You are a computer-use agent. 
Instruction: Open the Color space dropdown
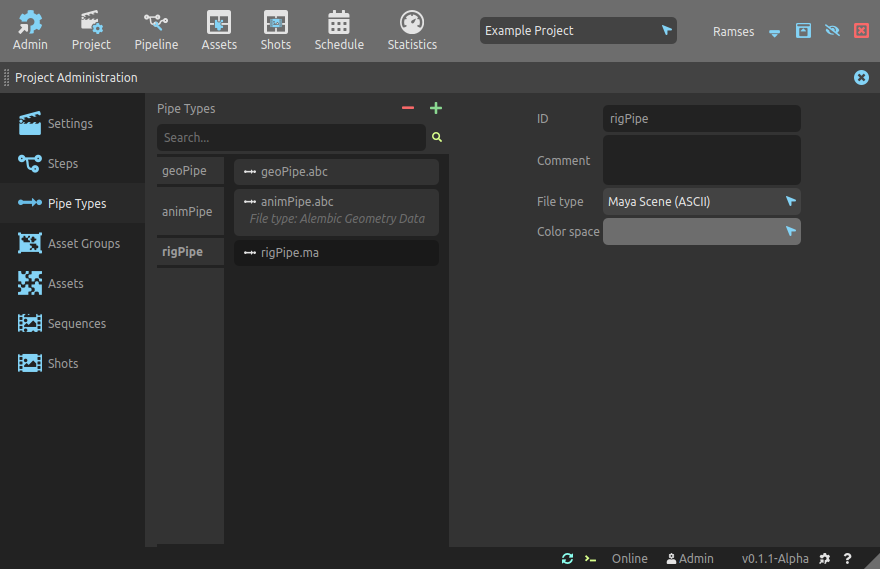coord(701,232)
